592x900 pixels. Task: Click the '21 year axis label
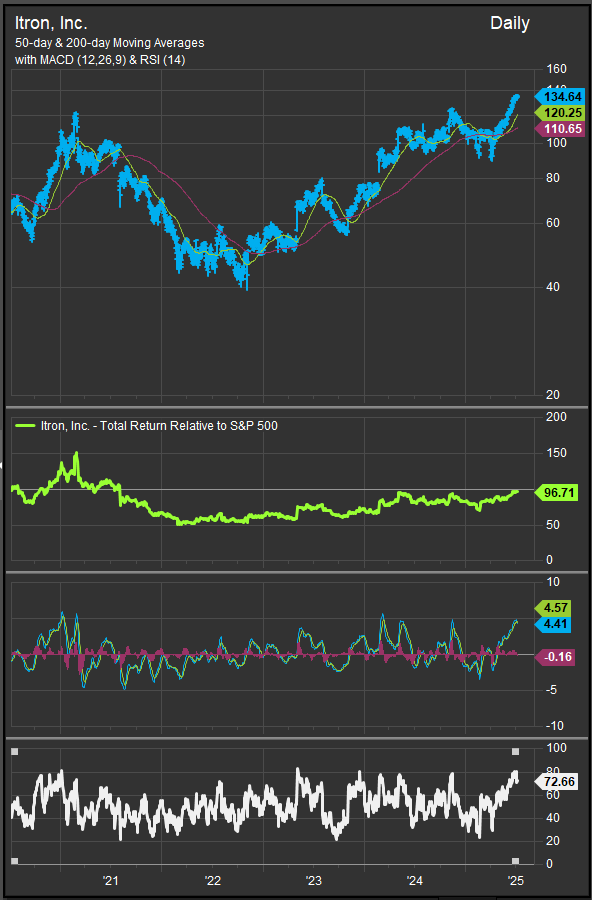110,880
